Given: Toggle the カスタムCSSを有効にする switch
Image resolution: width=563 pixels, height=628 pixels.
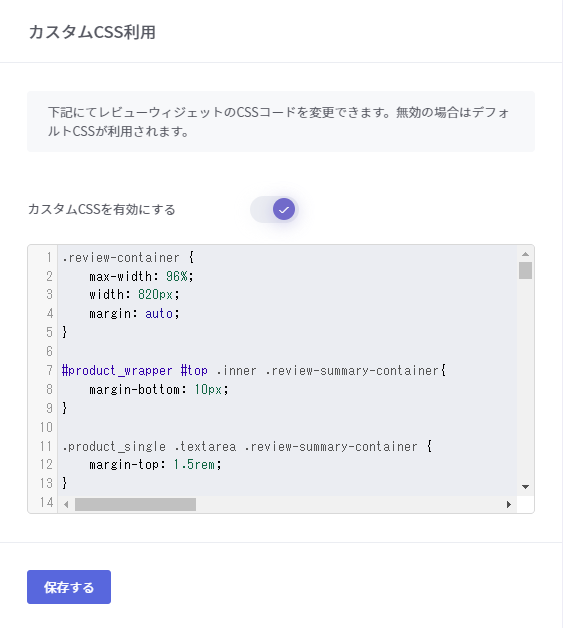Looking at the screenshot, I should (x=274, y=209).
